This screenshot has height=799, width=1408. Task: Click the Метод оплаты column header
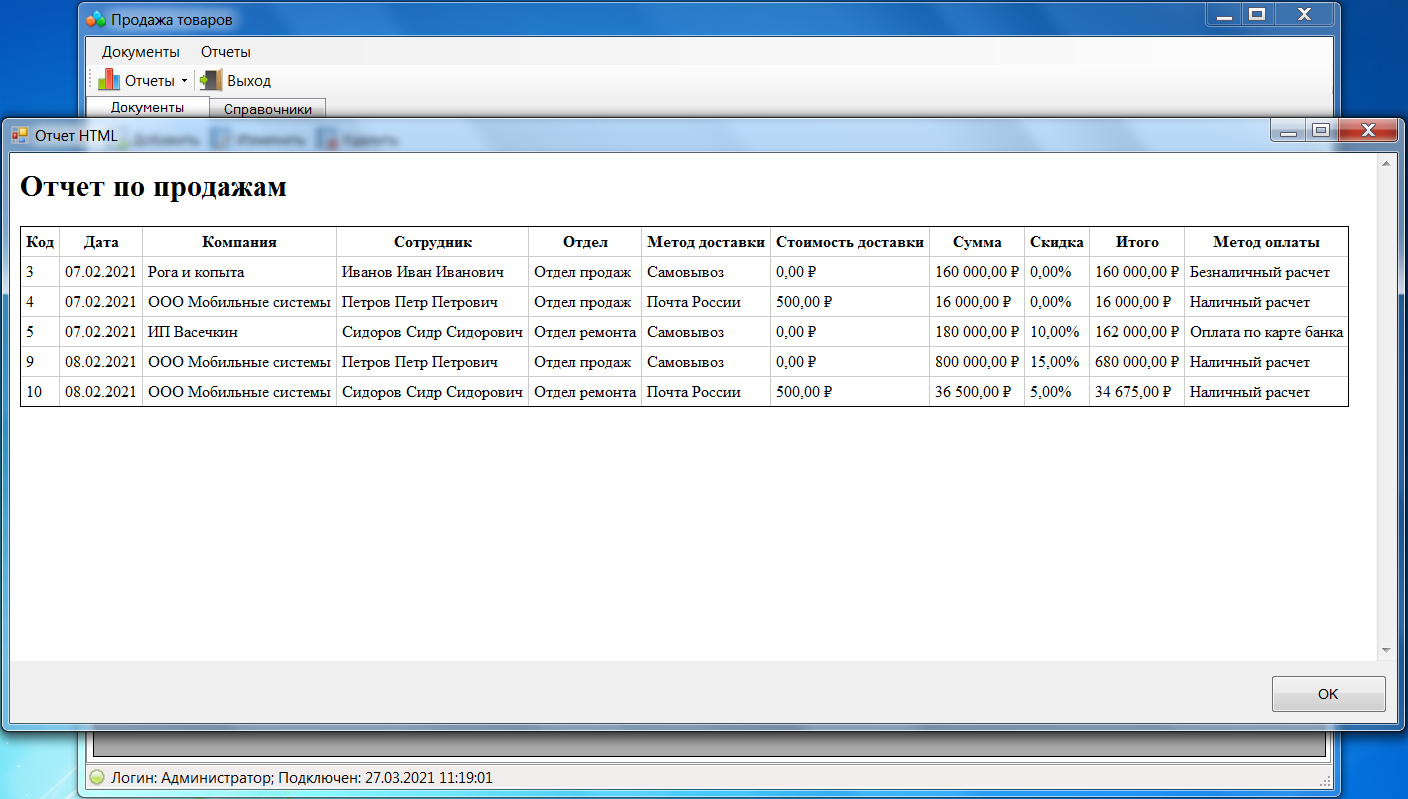pos(1266,242)
